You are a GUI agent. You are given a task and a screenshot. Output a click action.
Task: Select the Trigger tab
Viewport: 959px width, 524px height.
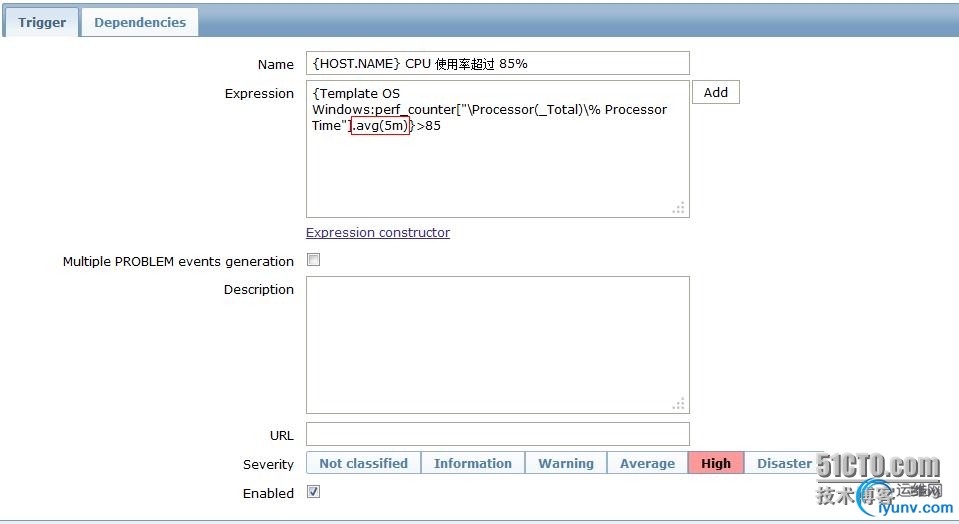point(42,22)
